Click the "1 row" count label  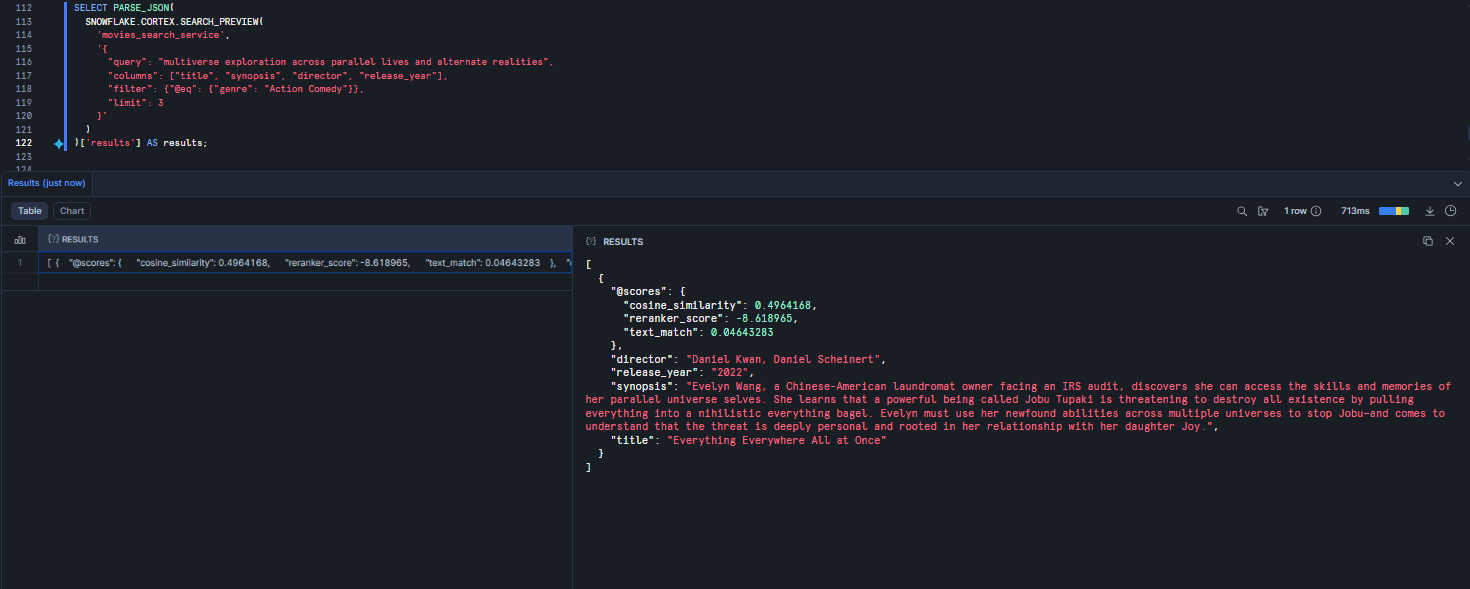click(1295, 211)
